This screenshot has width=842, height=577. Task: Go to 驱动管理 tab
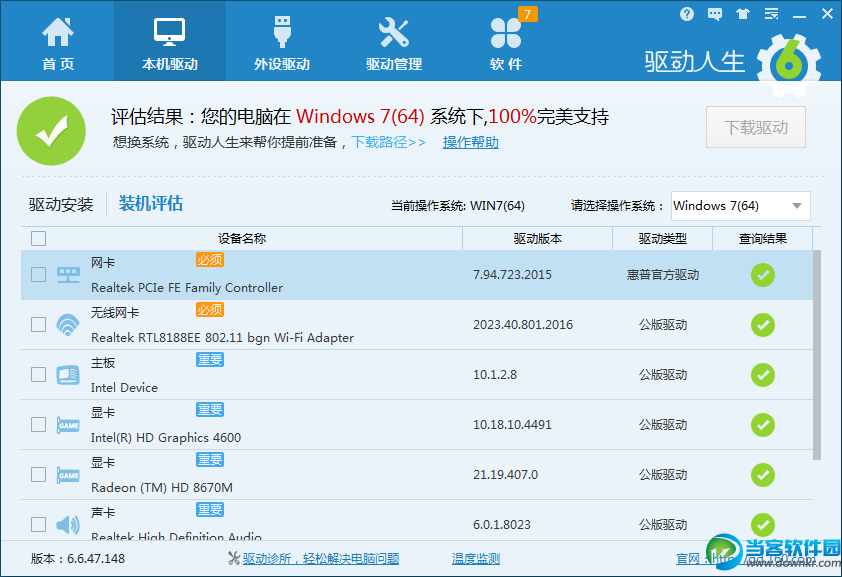(394, 42)
